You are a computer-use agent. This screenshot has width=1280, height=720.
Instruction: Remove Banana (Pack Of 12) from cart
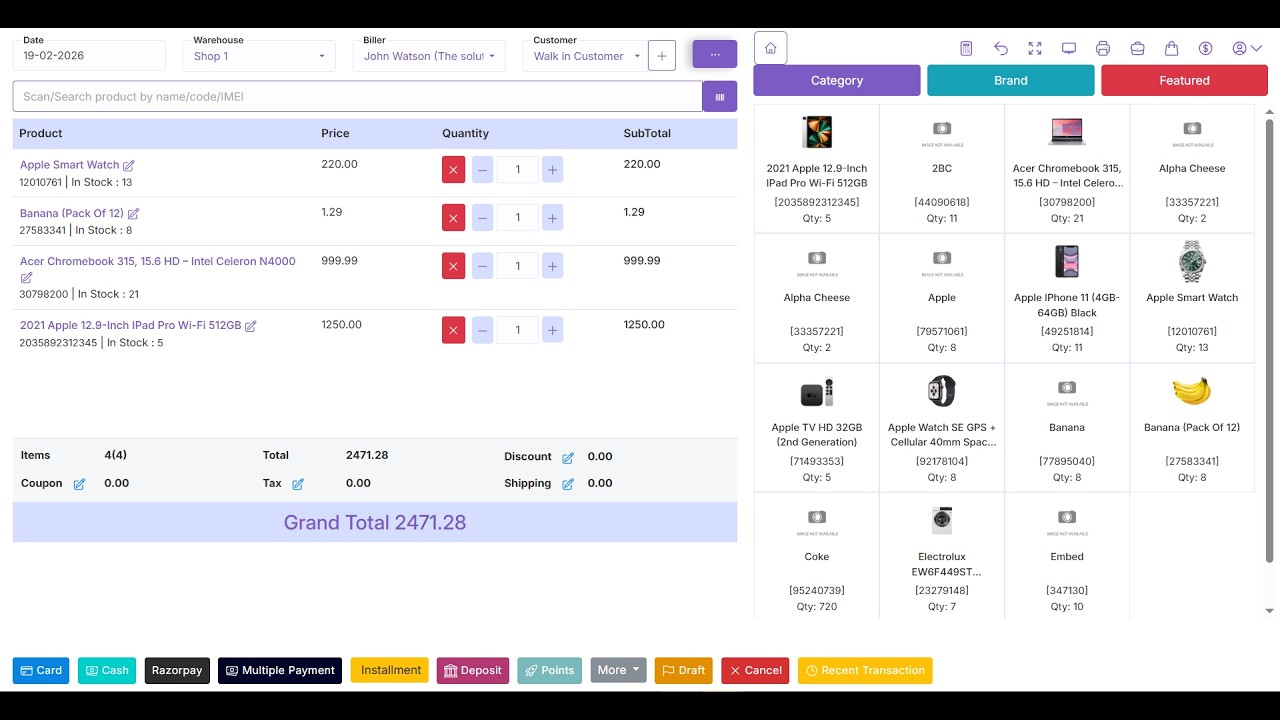[453, 218]
